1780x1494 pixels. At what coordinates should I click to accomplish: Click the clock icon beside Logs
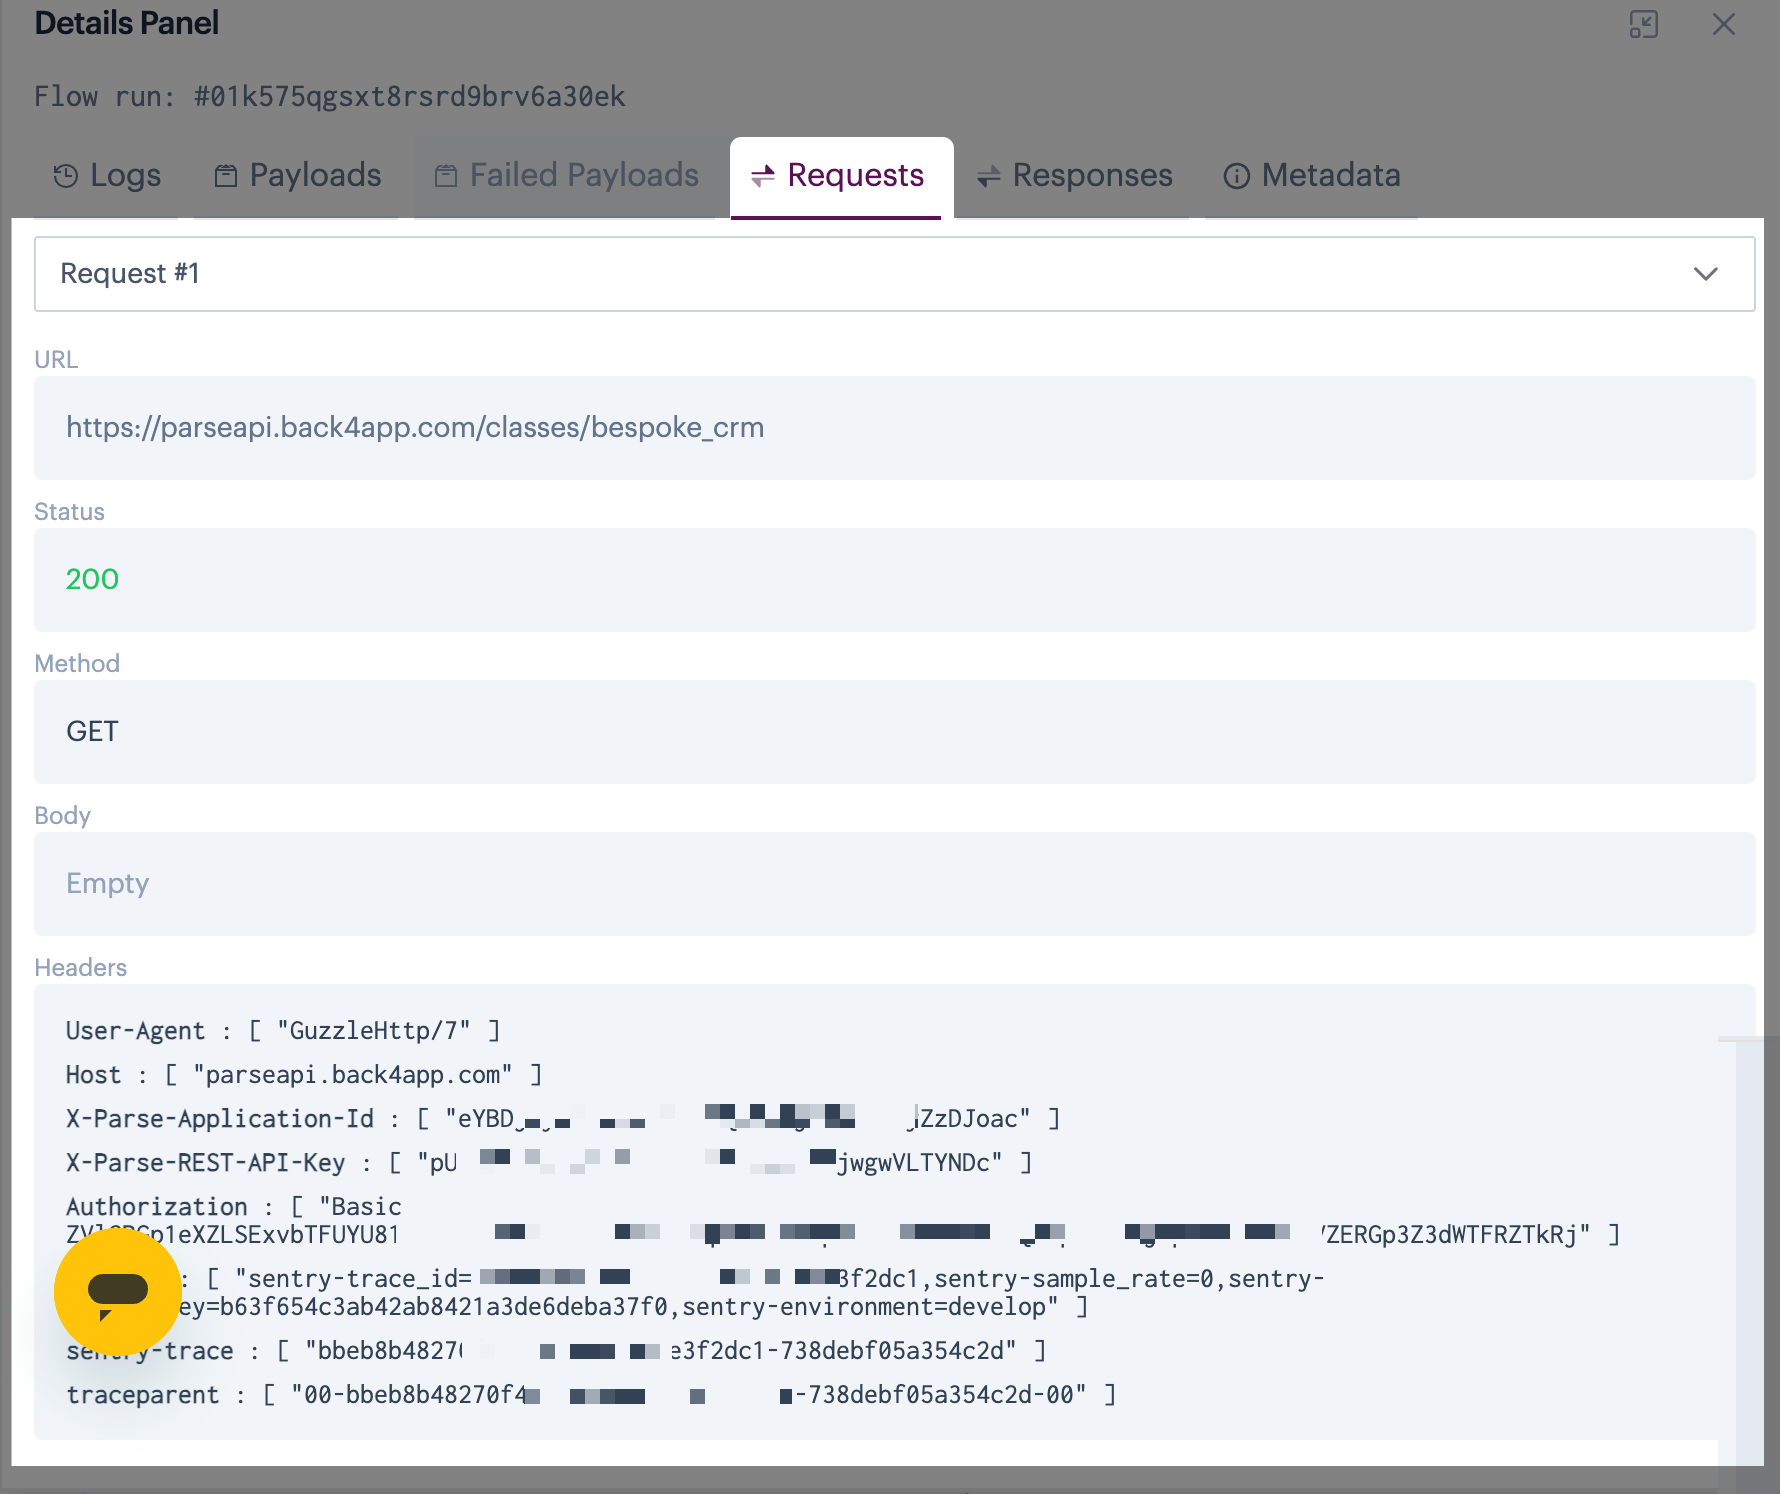(x=65, y=176)
